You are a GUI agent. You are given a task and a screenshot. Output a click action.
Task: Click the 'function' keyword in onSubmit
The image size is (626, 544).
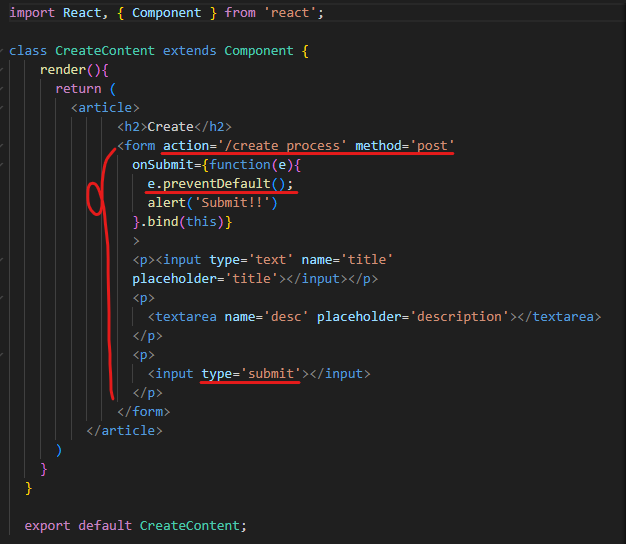tap(240, 165)
